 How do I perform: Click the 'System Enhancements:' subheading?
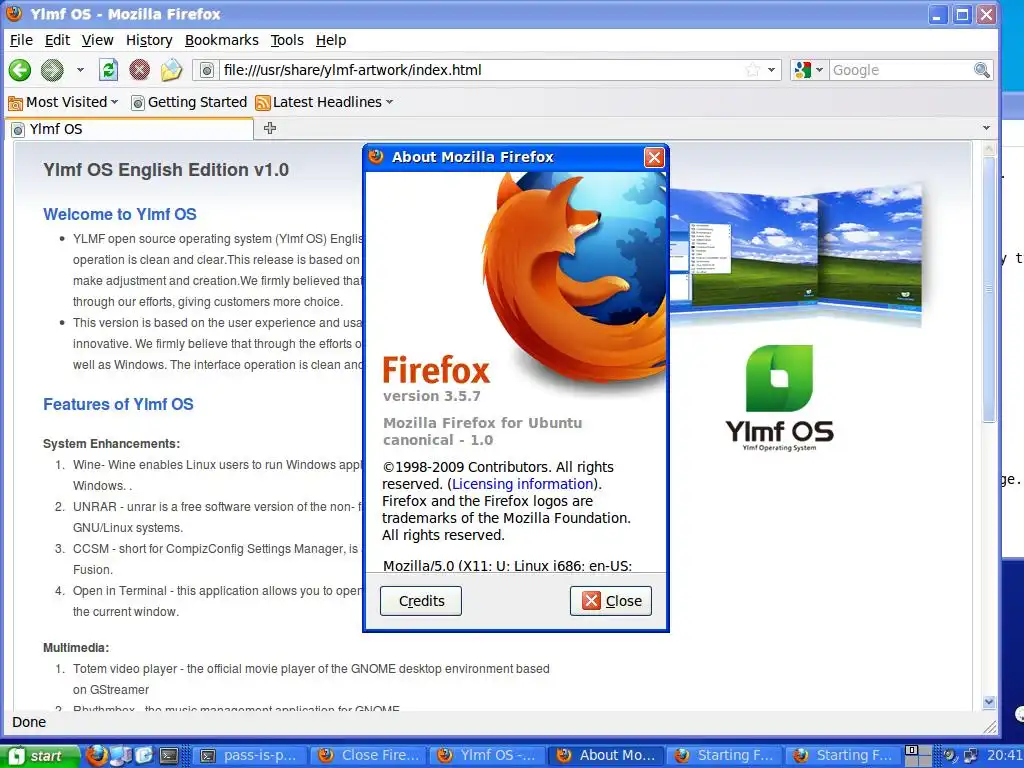(112, 443)
